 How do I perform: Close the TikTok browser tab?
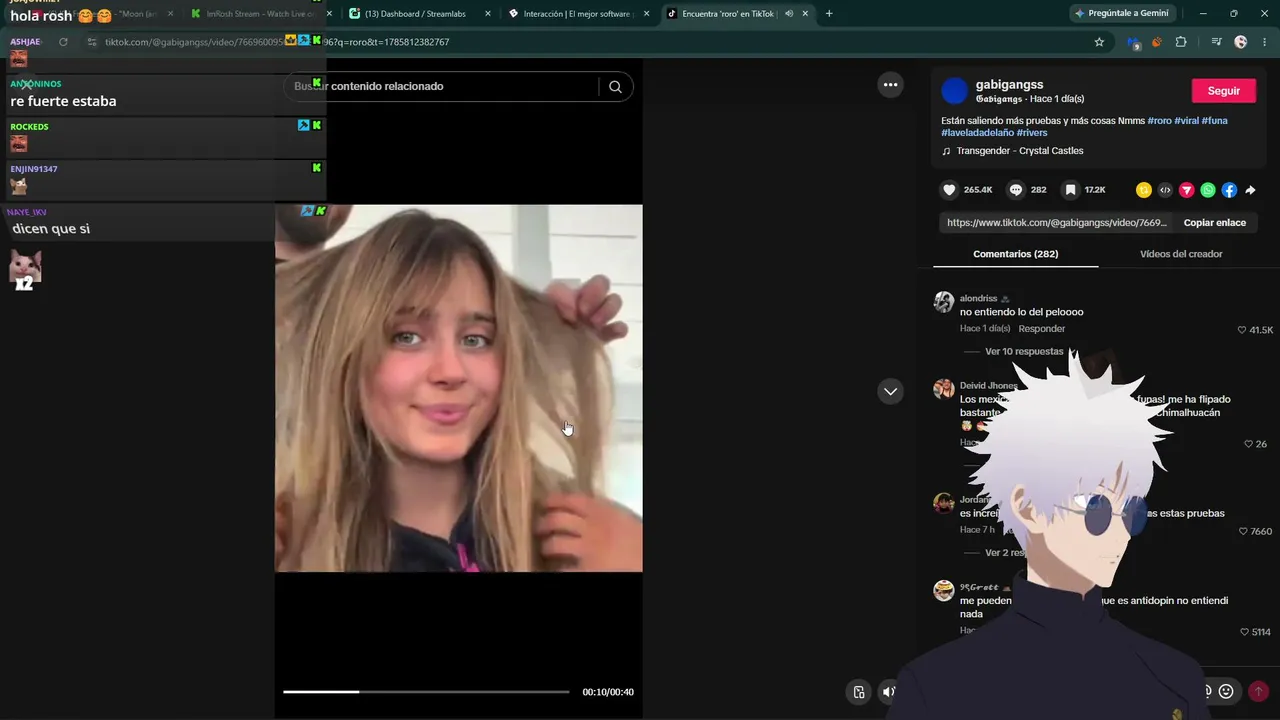coord(805,14)
